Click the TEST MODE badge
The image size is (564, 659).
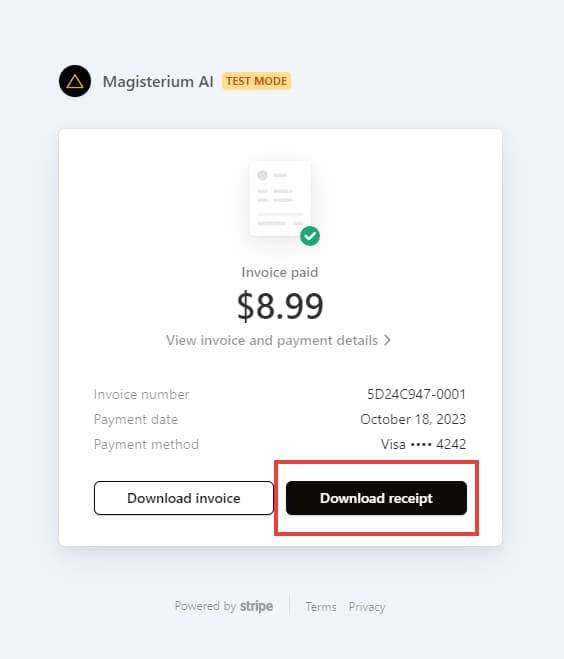point(256,81)
